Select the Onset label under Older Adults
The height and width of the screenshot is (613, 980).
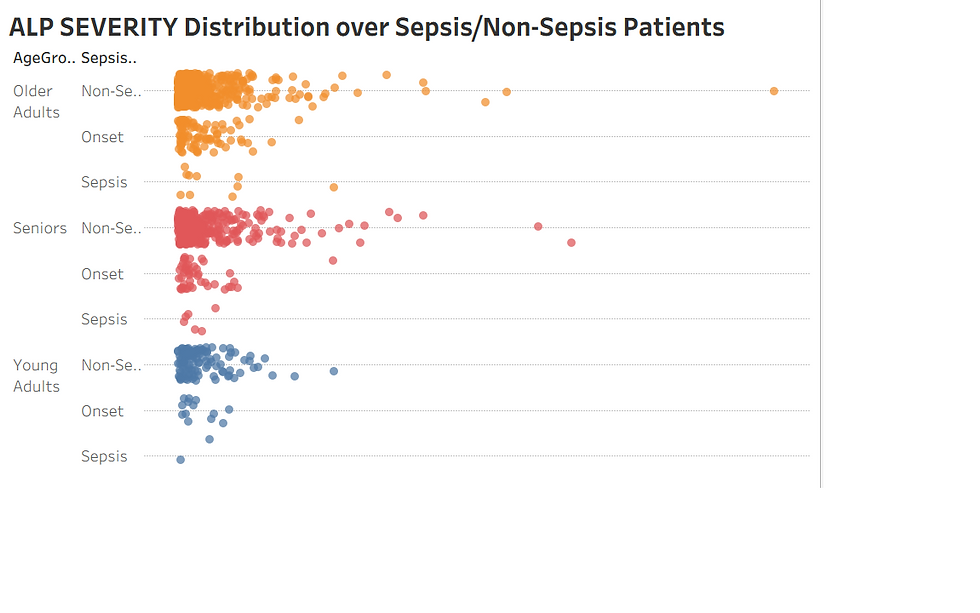tap(102, 137)
